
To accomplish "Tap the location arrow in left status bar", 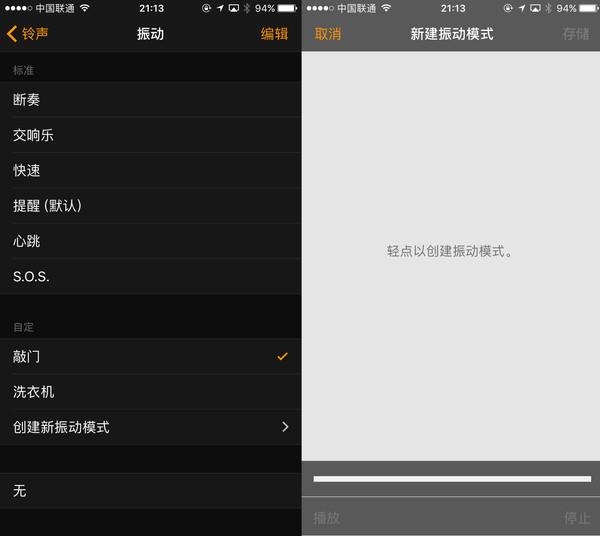I will [220, 8].
